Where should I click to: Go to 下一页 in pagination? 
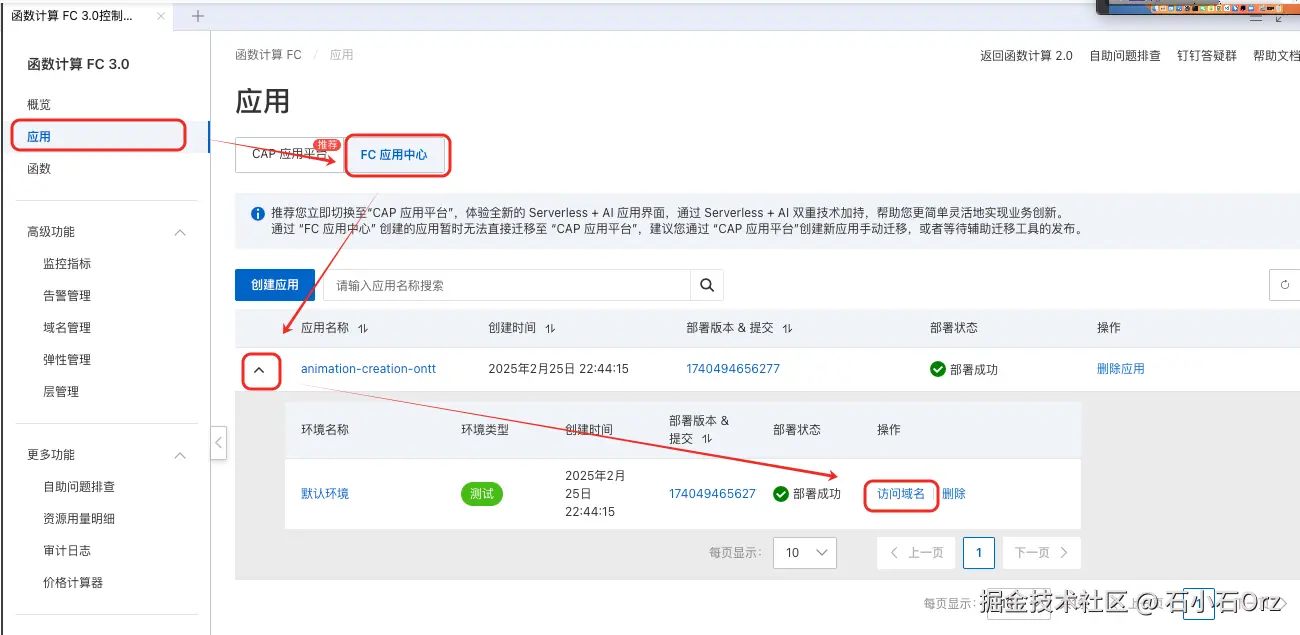tap(1041, 552)
